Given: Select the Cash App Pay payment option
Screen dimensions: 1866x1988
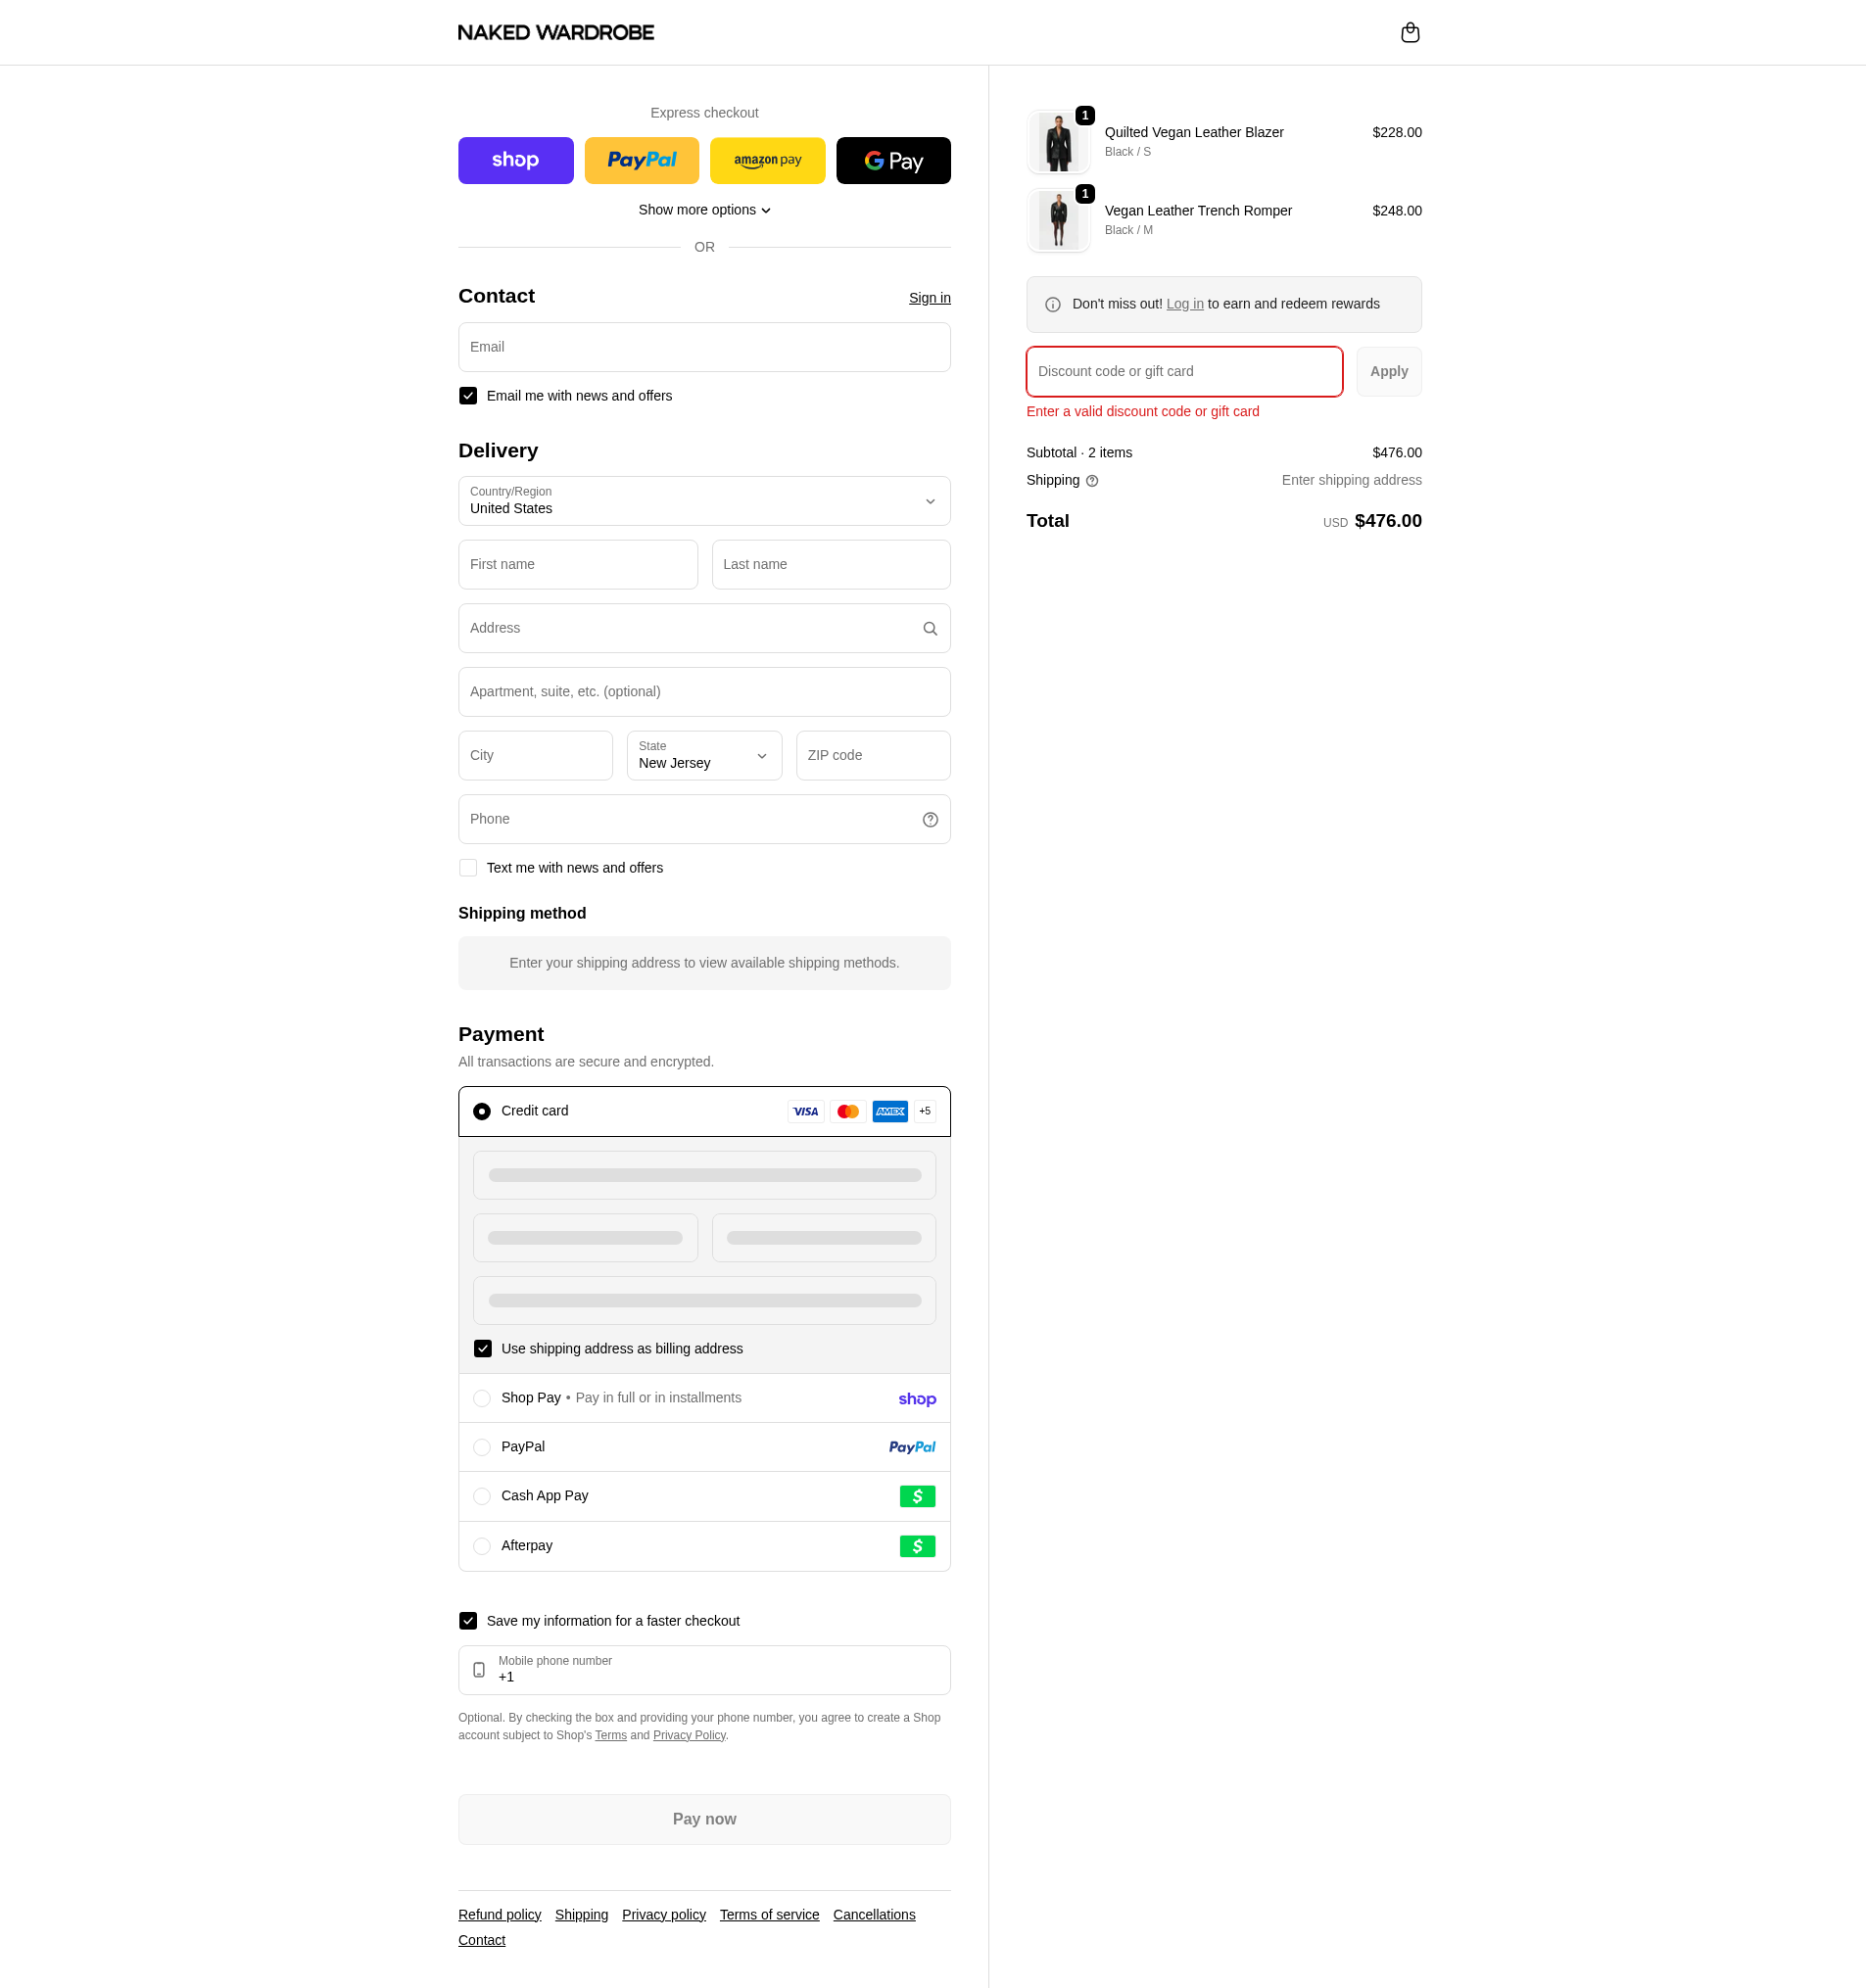Looking at the screenshot, I should [482, 1496].
